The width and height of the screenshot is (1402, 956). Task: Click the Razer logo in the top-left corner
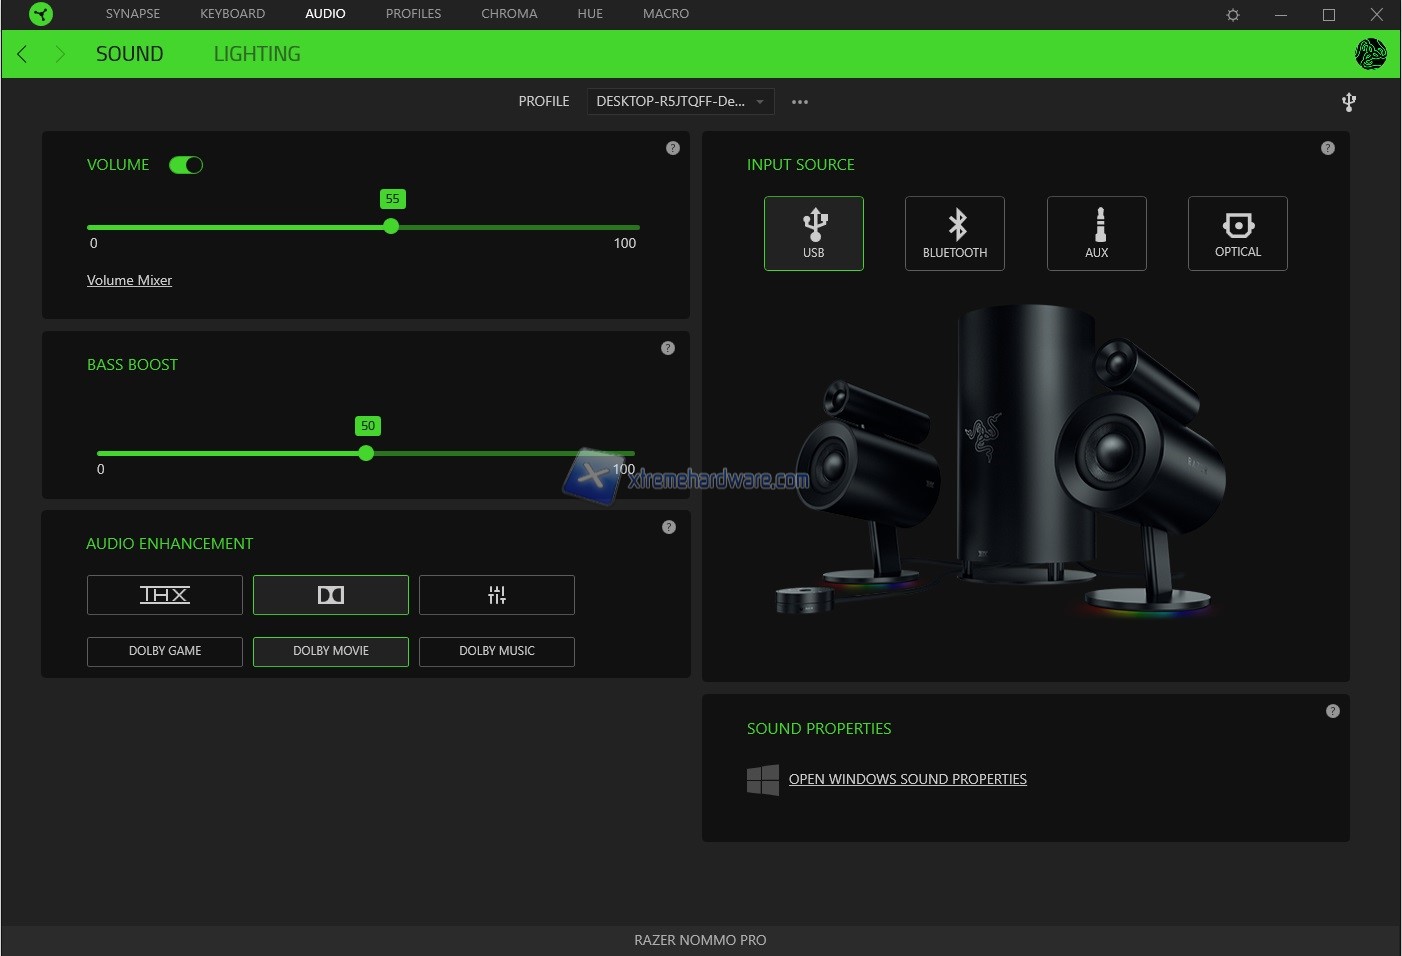click(x=41, y=14)
